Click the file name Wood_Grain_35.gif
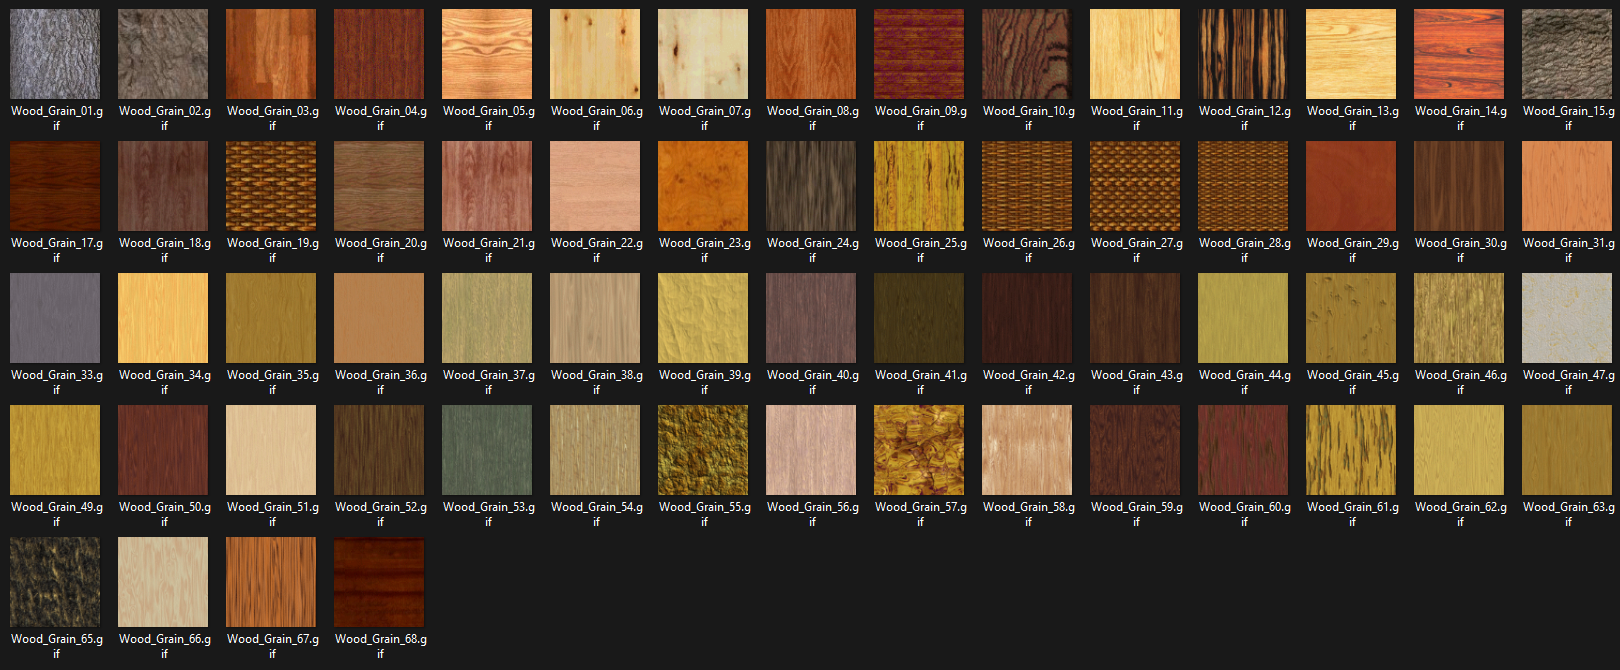 coord(272,382)
